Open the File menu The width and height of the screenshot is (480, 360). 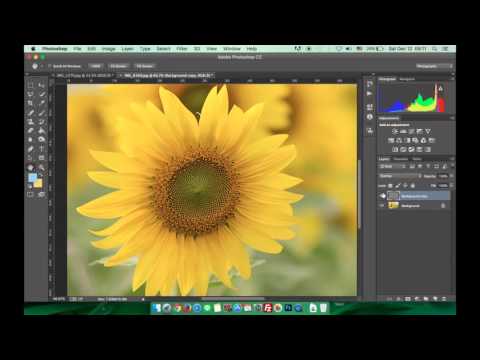(77, 49)
